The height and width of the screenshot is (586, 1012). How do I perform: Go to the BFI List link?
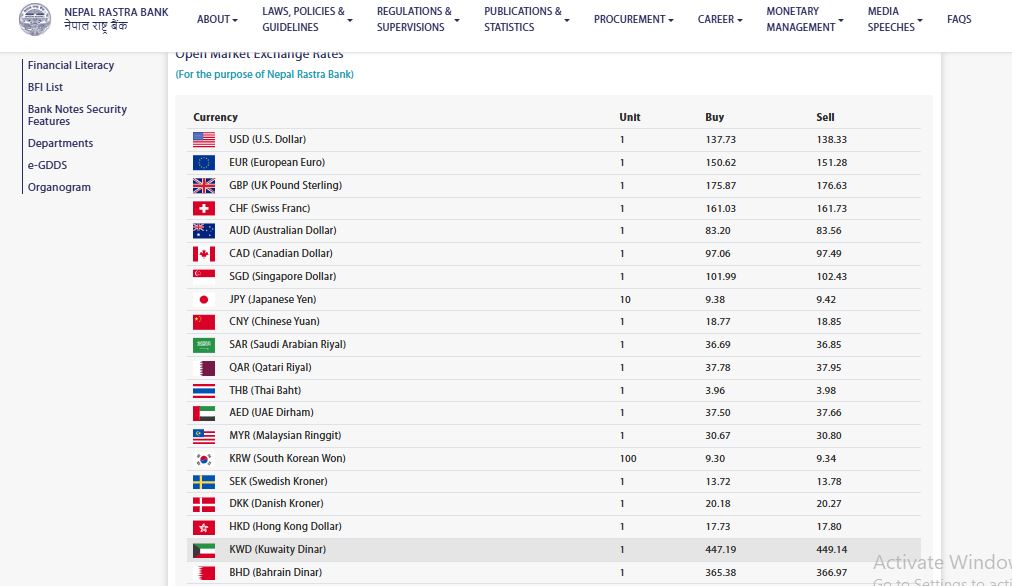click(x=46, y=87)
